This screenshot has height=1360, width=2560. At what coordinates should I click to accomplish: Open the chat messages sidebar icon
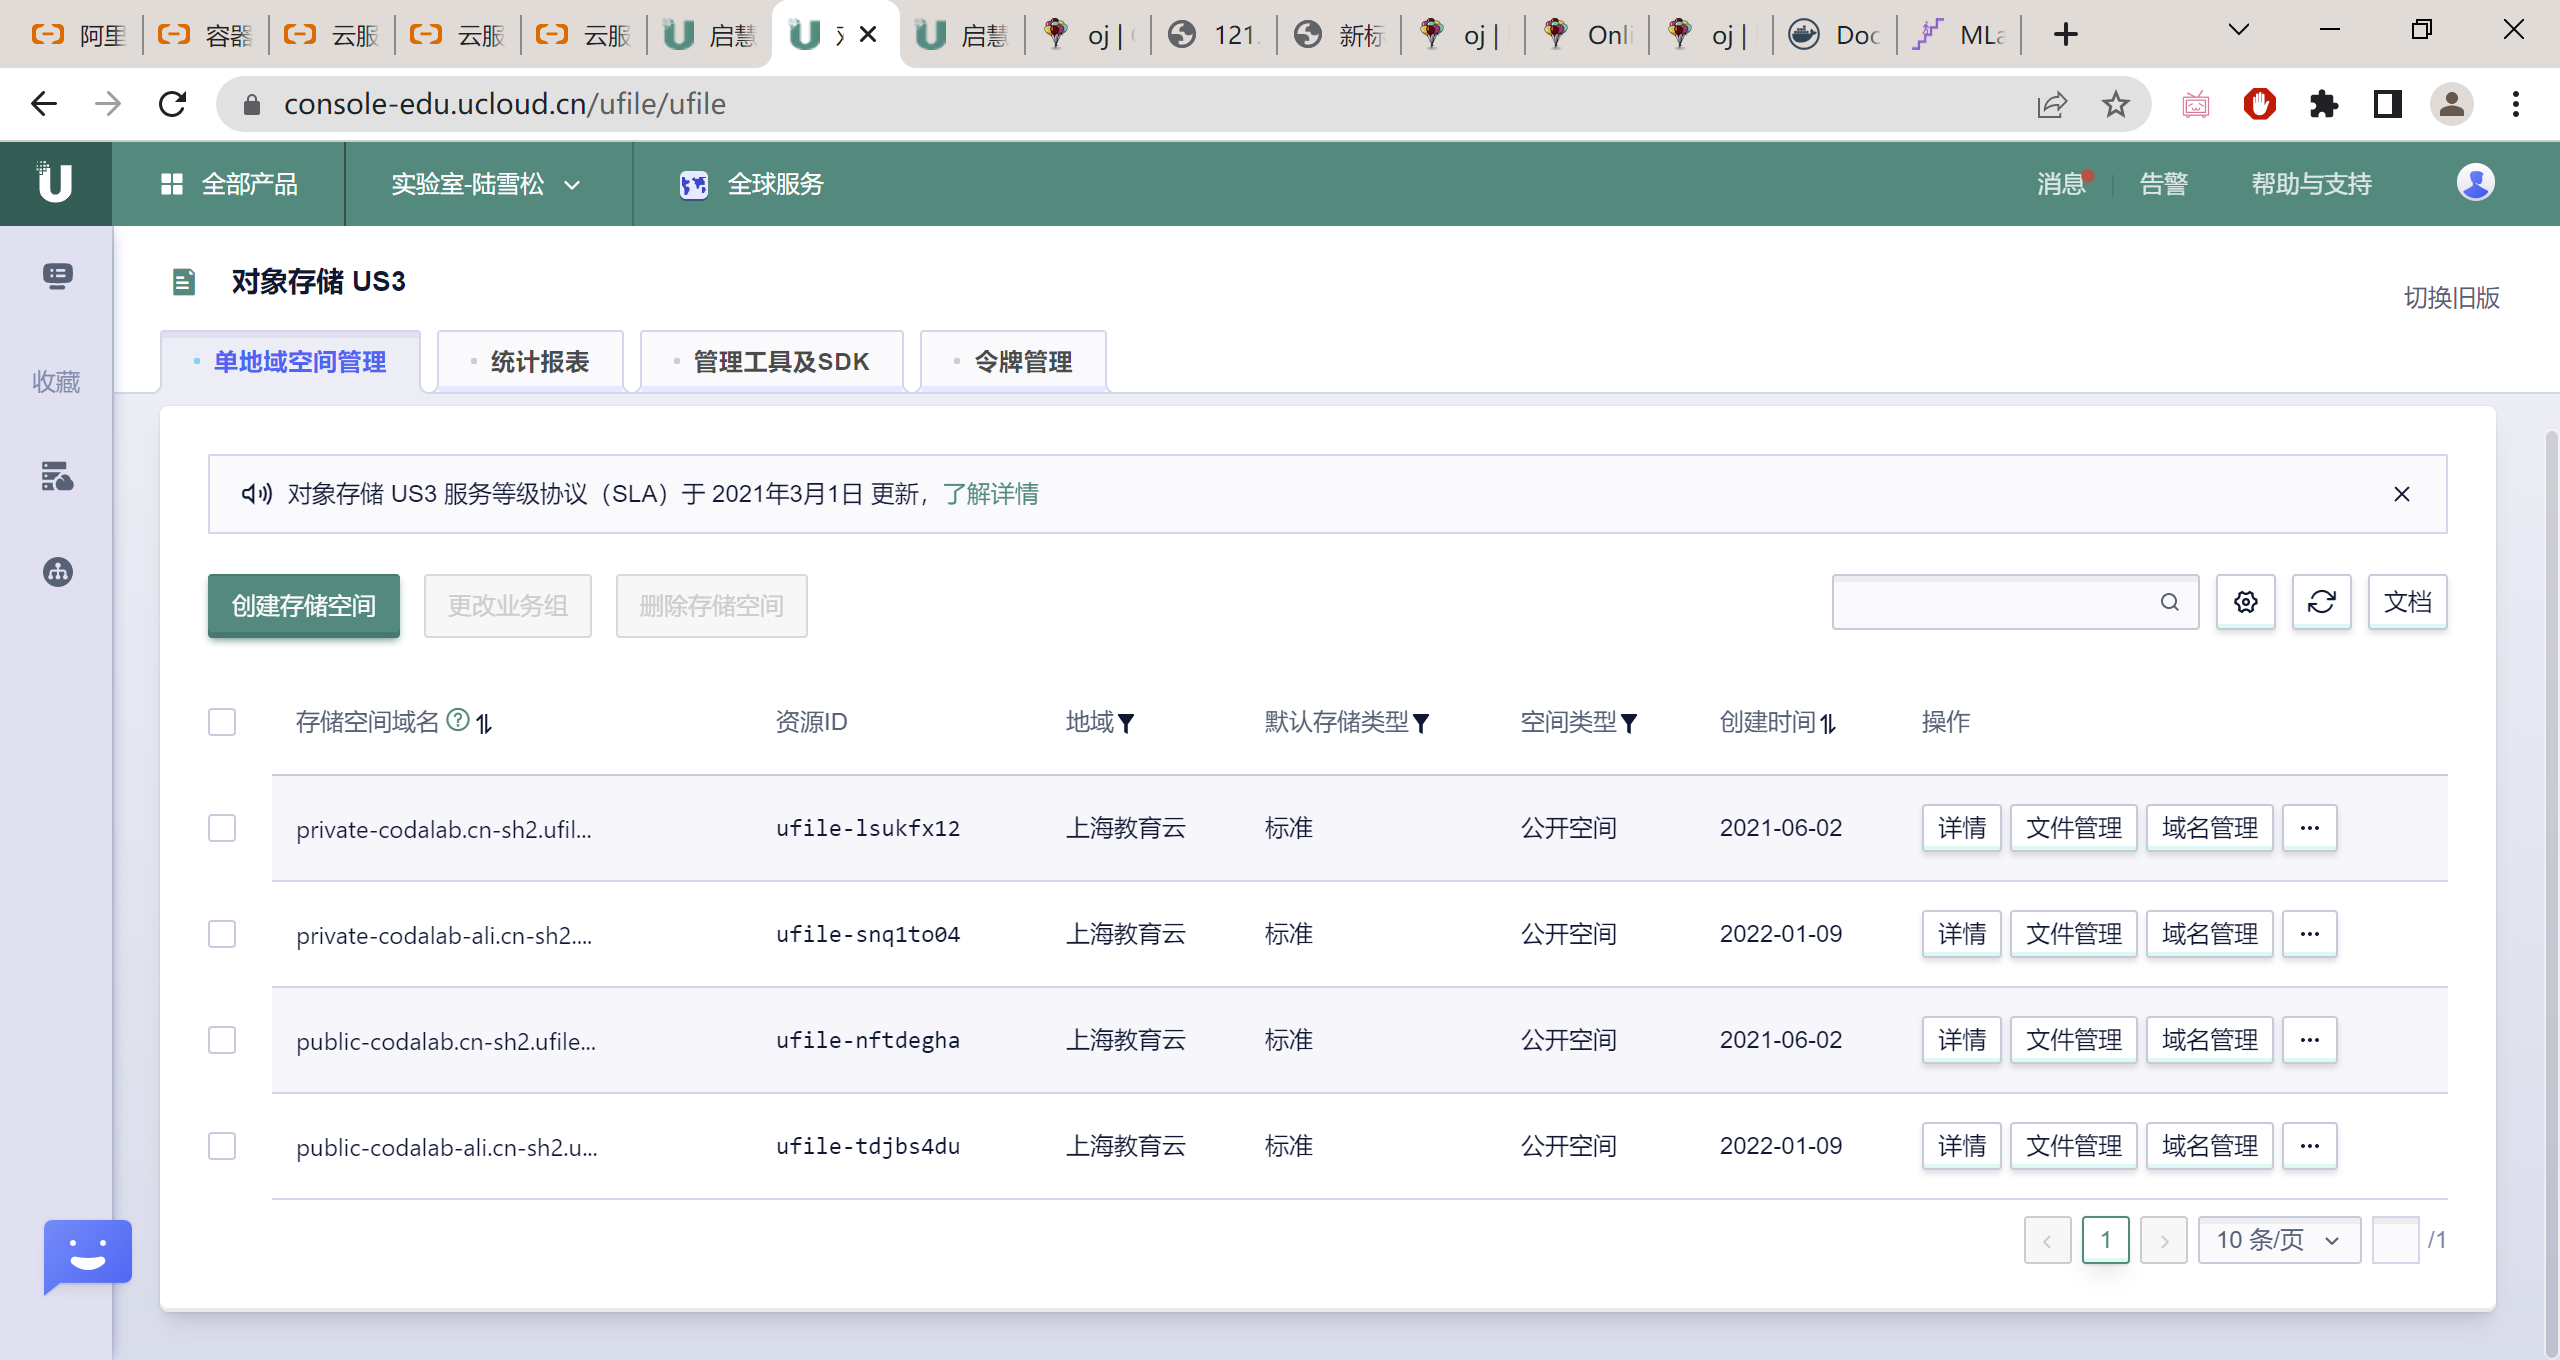coord(57,277)
